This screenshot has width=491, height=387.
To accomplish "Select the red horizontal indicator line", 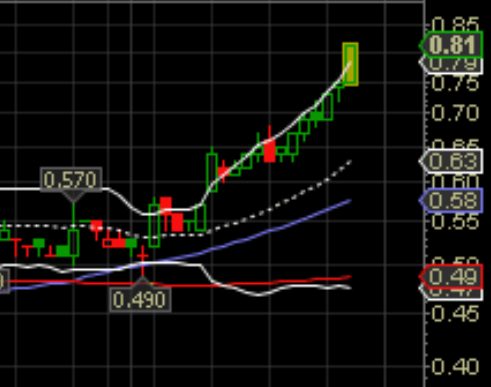I will coord(233,284).
